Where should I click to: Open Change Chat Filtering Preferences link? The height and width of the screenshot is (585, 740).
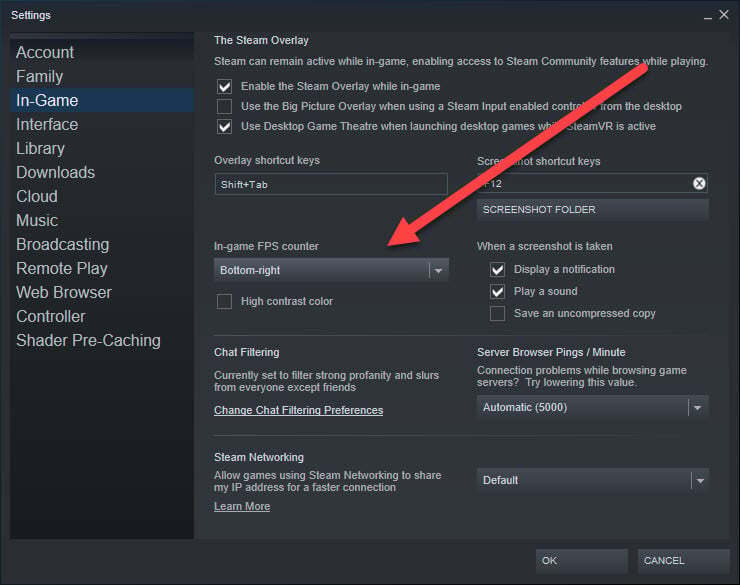tap(298, 410)
